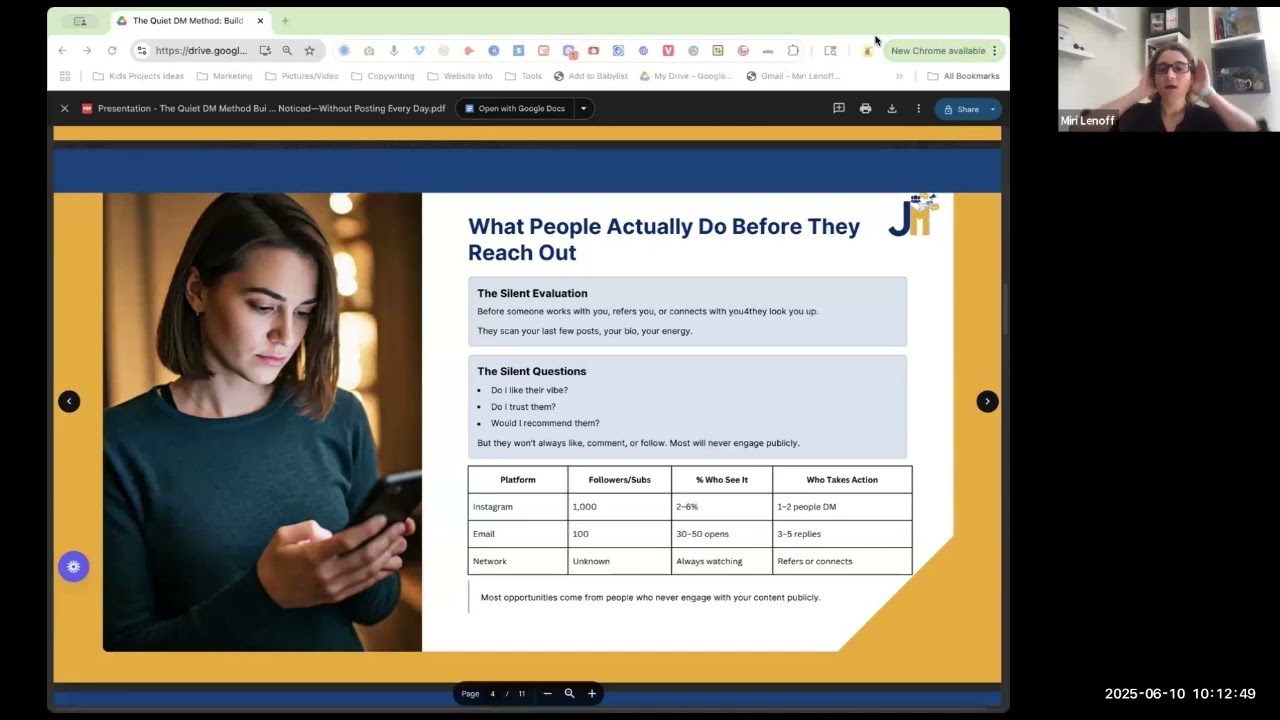This screenshot has height=720, width=1280.
Task: Bookmark this page with the star icon
Action: (x=310, y=51)
